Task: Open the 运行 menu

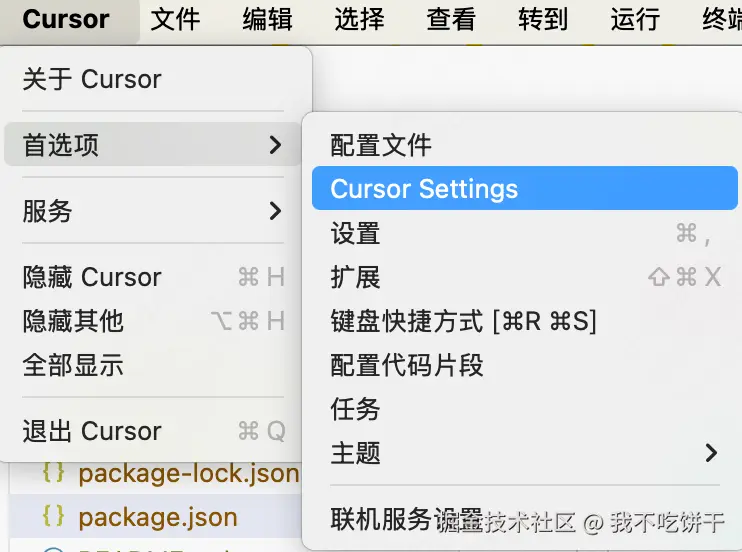Action: point(635,19)
